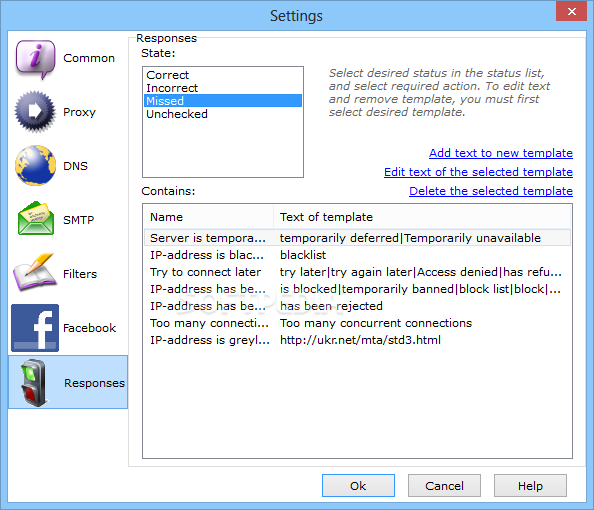Click the ukr.net/mta/std3.html template cell
Screen dimensions: 594x510
(x=360, y=340)
